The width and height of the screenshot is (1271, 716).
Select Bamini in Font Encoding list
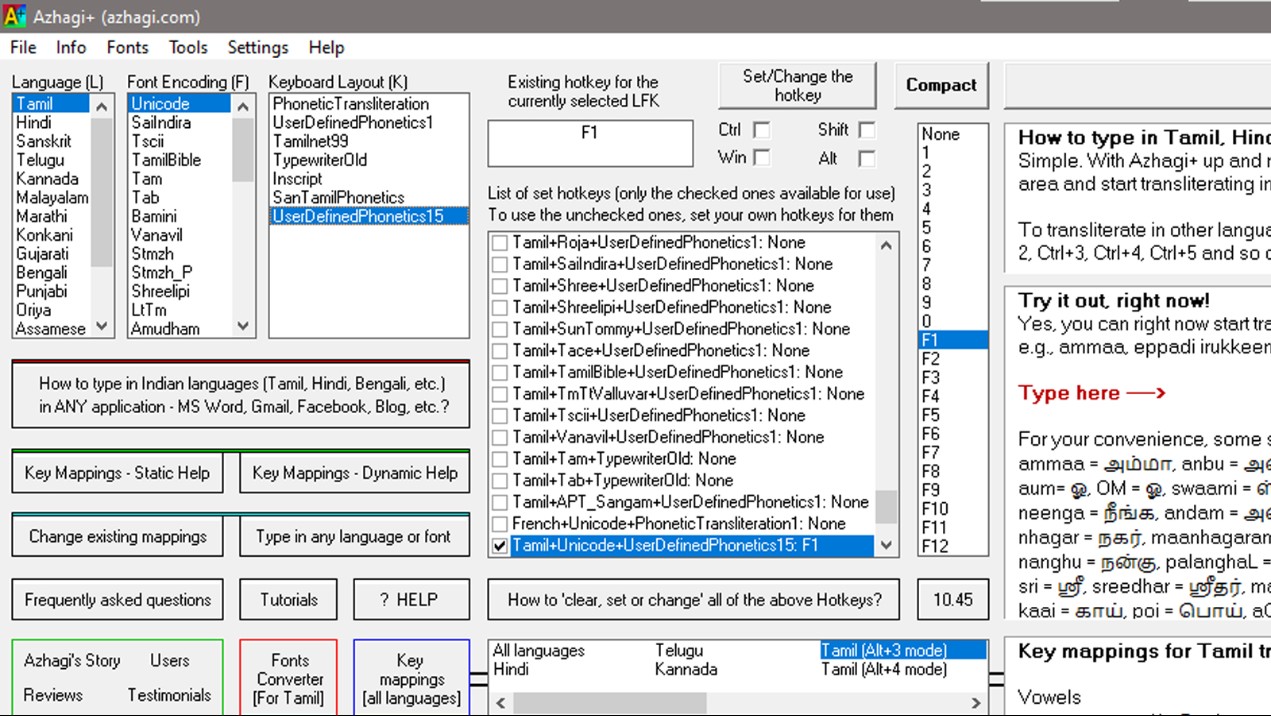tap(181, 217)
